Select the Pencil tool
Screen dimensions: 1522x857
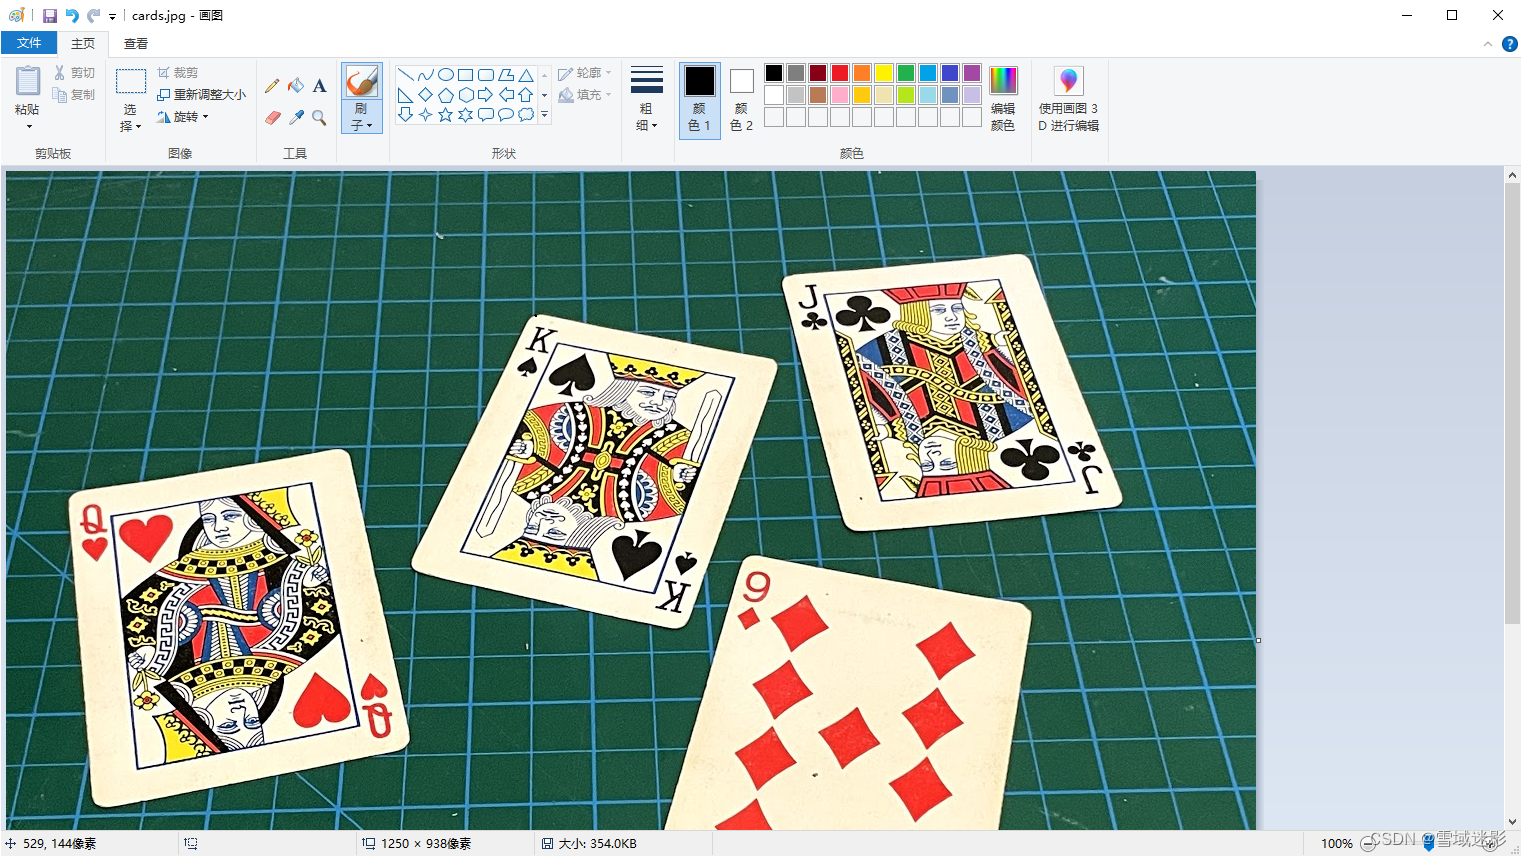[x=272, y=86]
